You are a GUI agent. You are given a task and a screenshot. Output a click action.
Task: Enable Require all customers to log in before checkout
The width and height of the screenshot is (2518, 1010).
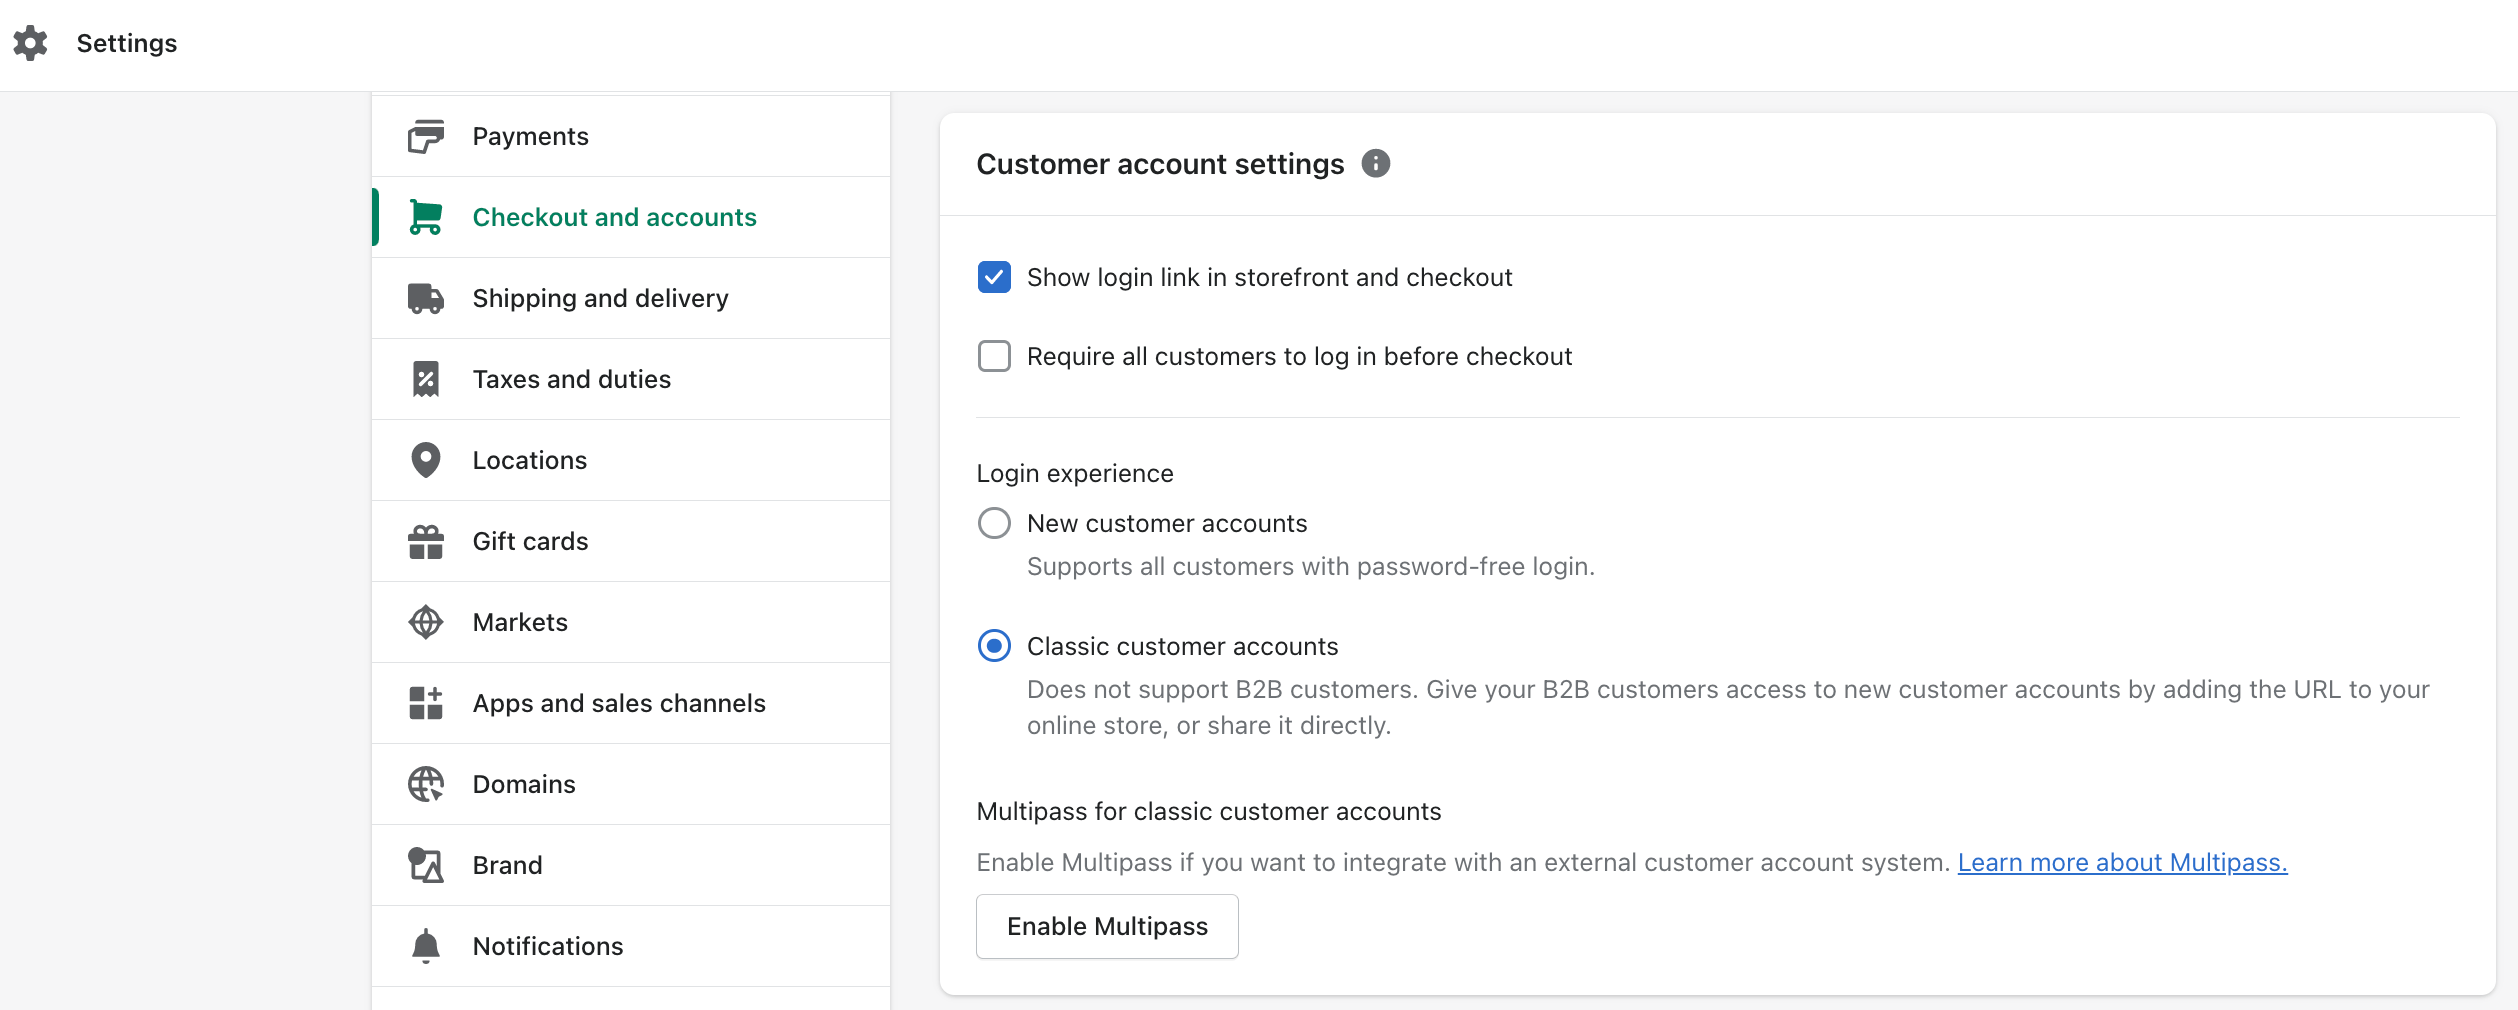point(994,356)
